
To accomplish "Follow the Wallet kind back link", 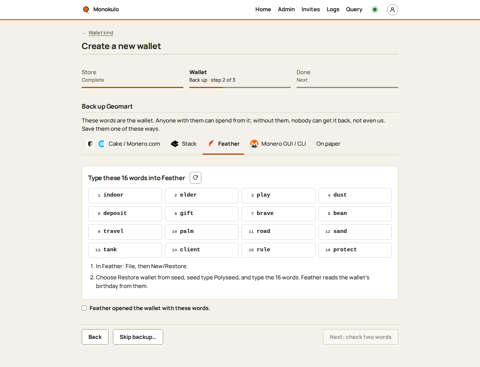I will (x=101, y=33).
